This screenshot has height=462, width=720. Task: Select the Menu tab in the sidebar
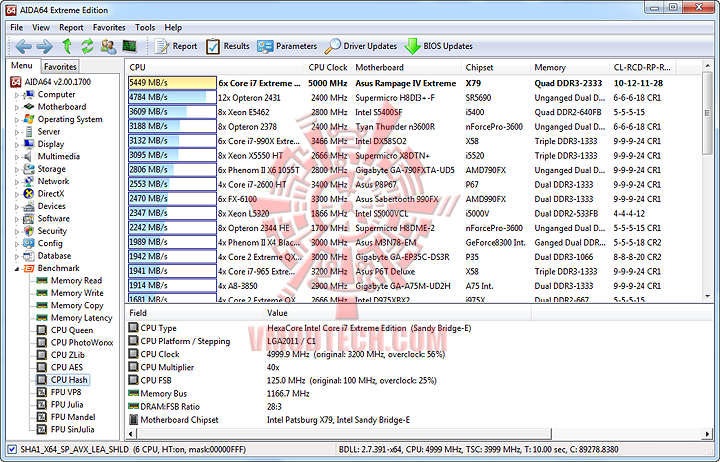tap(22, 66)
